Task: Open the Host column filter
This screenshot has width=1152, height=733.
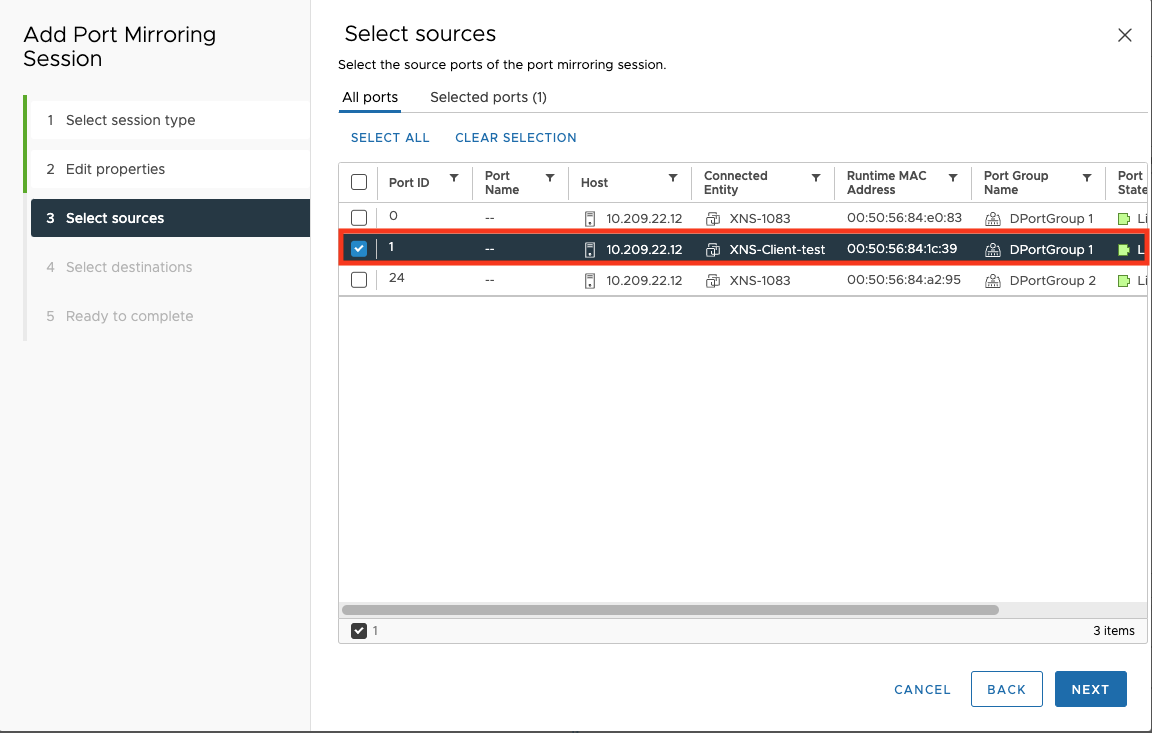Action: coord(673,178)
